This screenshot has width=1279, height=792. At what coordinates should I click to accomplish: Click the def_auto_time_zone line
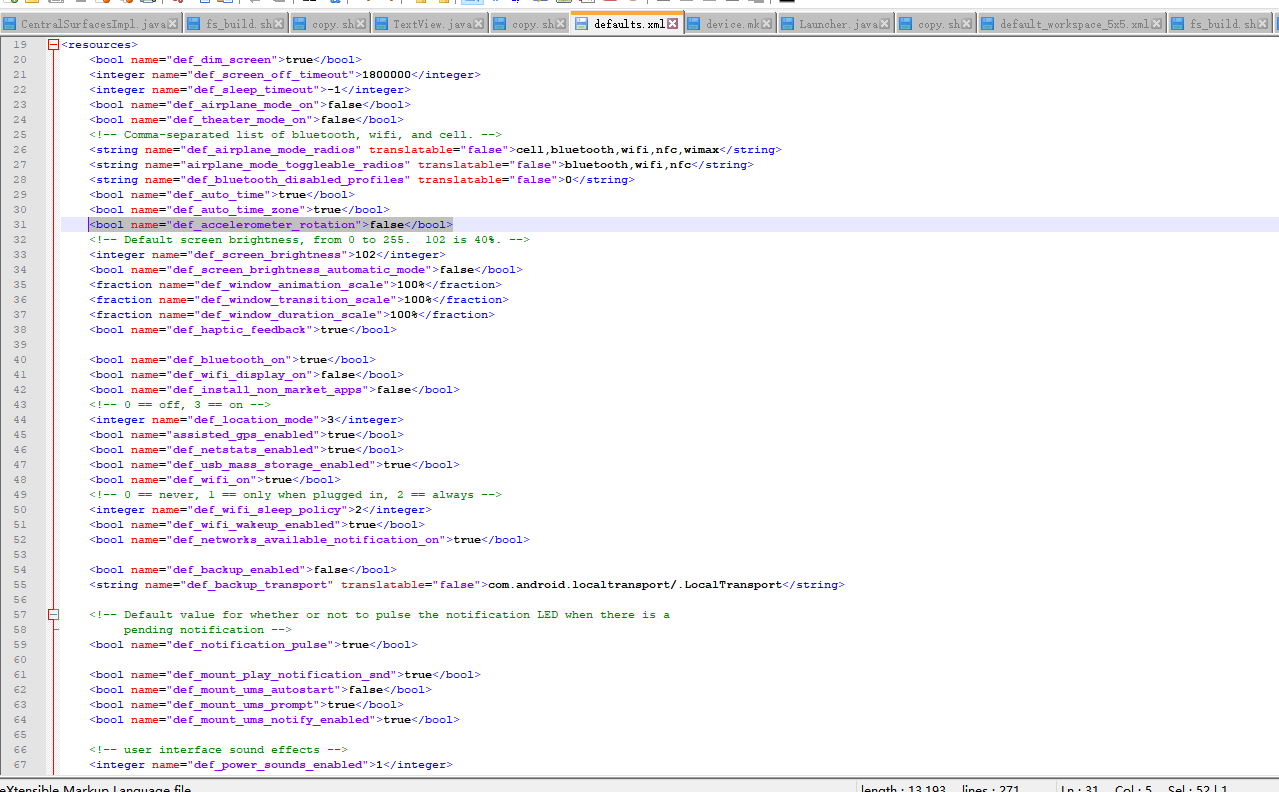[239, 210]
